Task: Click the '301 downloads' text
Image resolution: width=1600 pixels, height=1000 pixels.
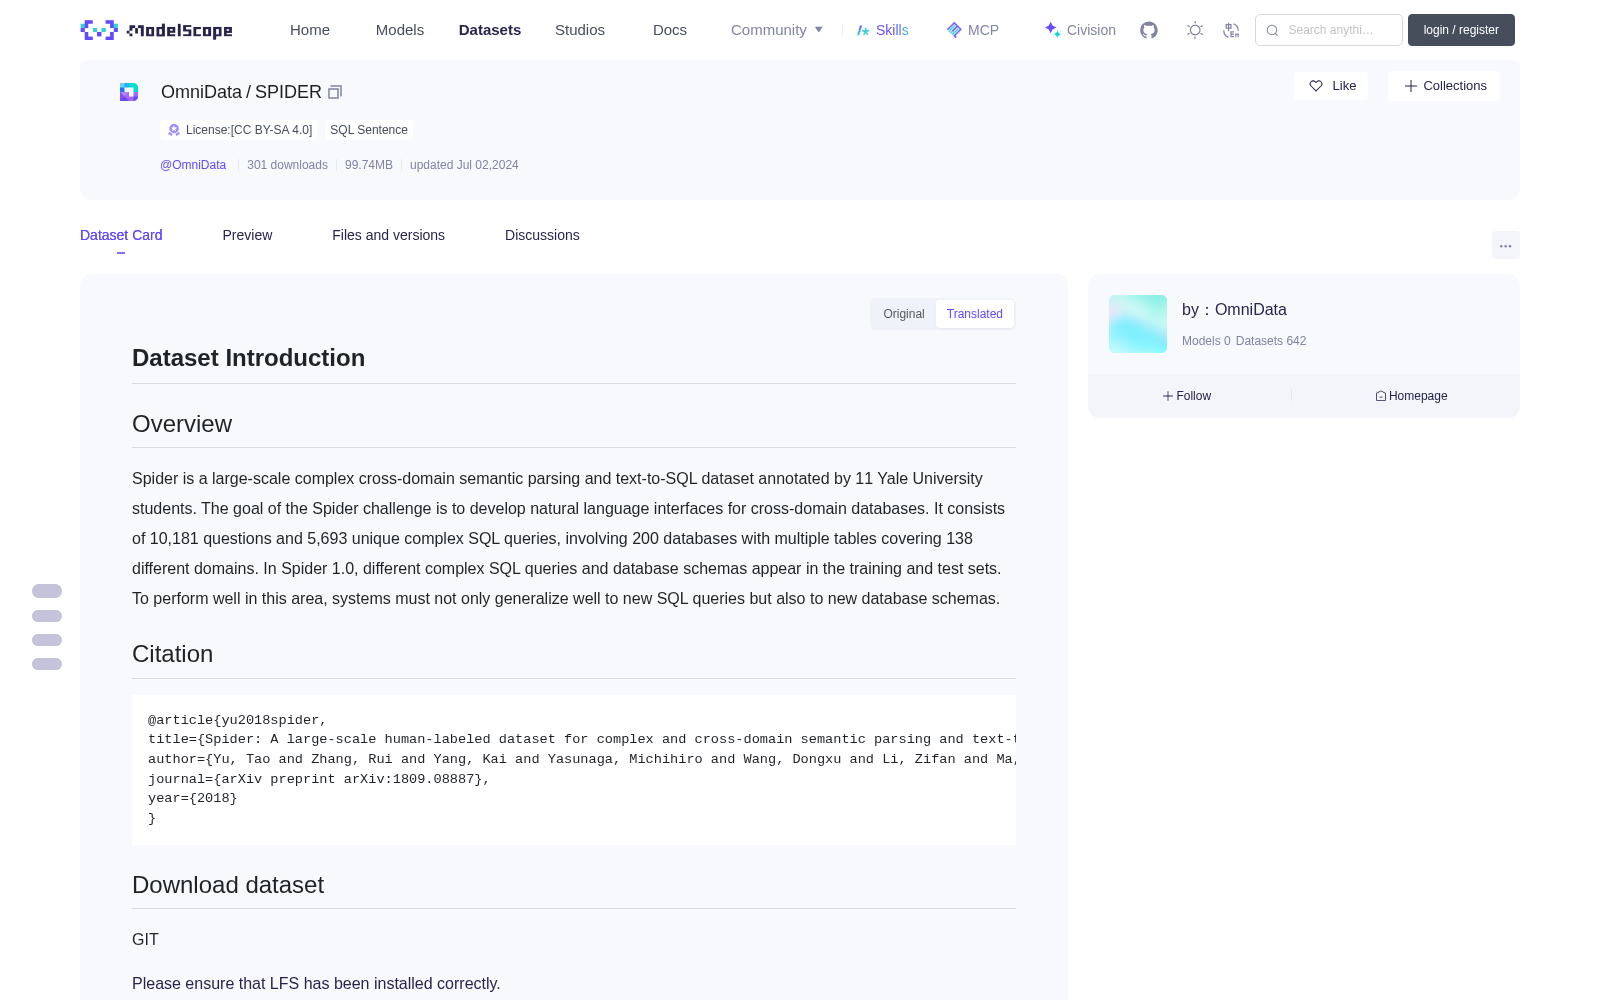Action: click(287, 165)
